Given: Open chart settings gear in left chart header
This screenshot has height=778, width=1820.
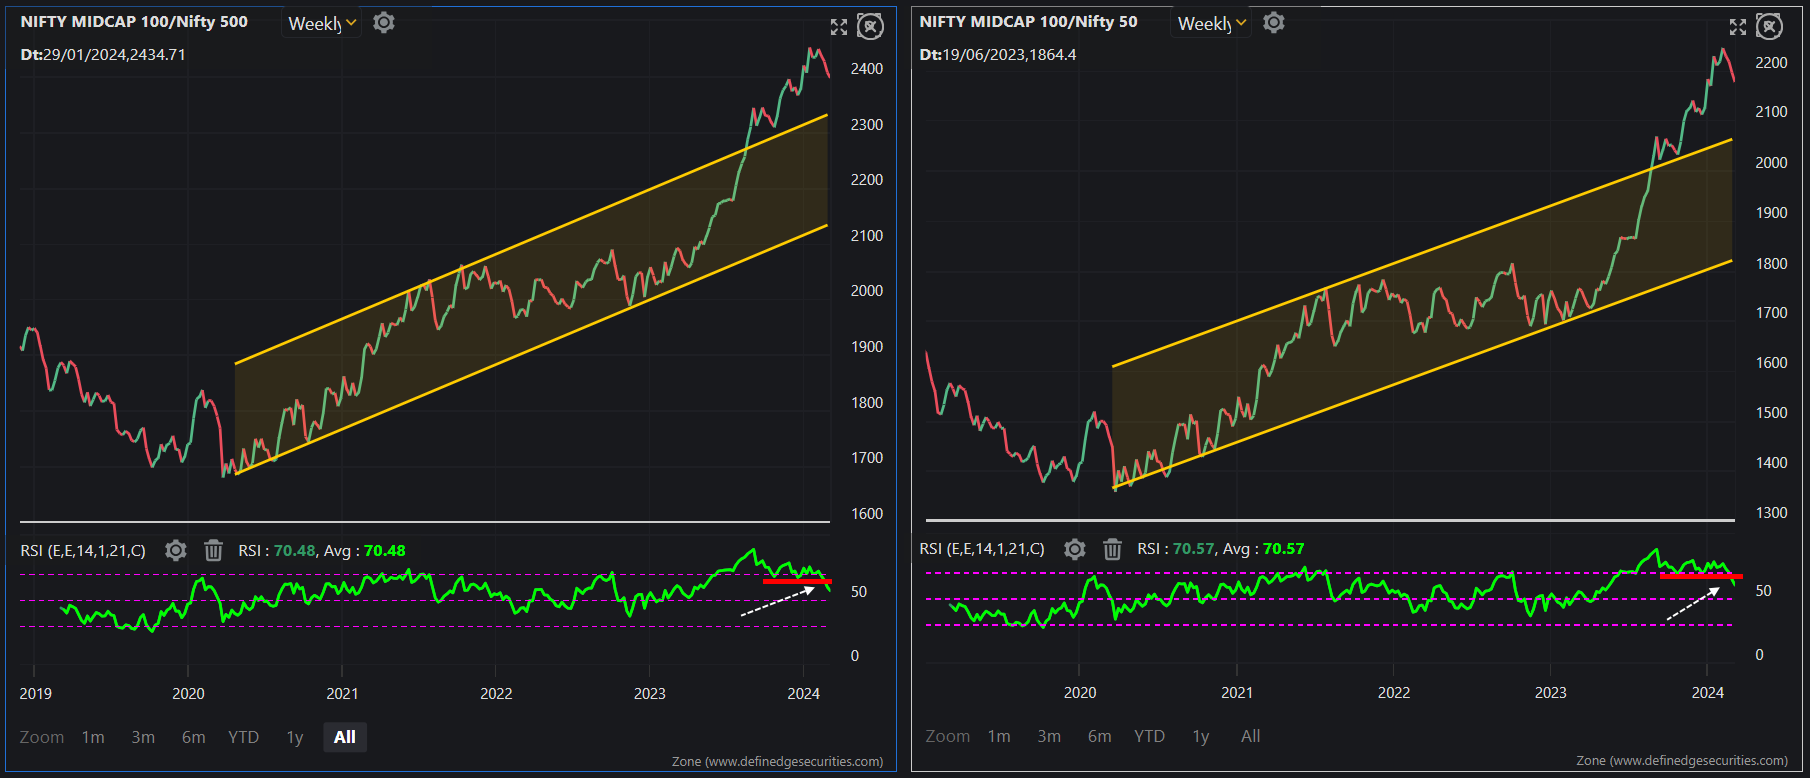Looking at the screenshot, I should (x=384, y=22).
